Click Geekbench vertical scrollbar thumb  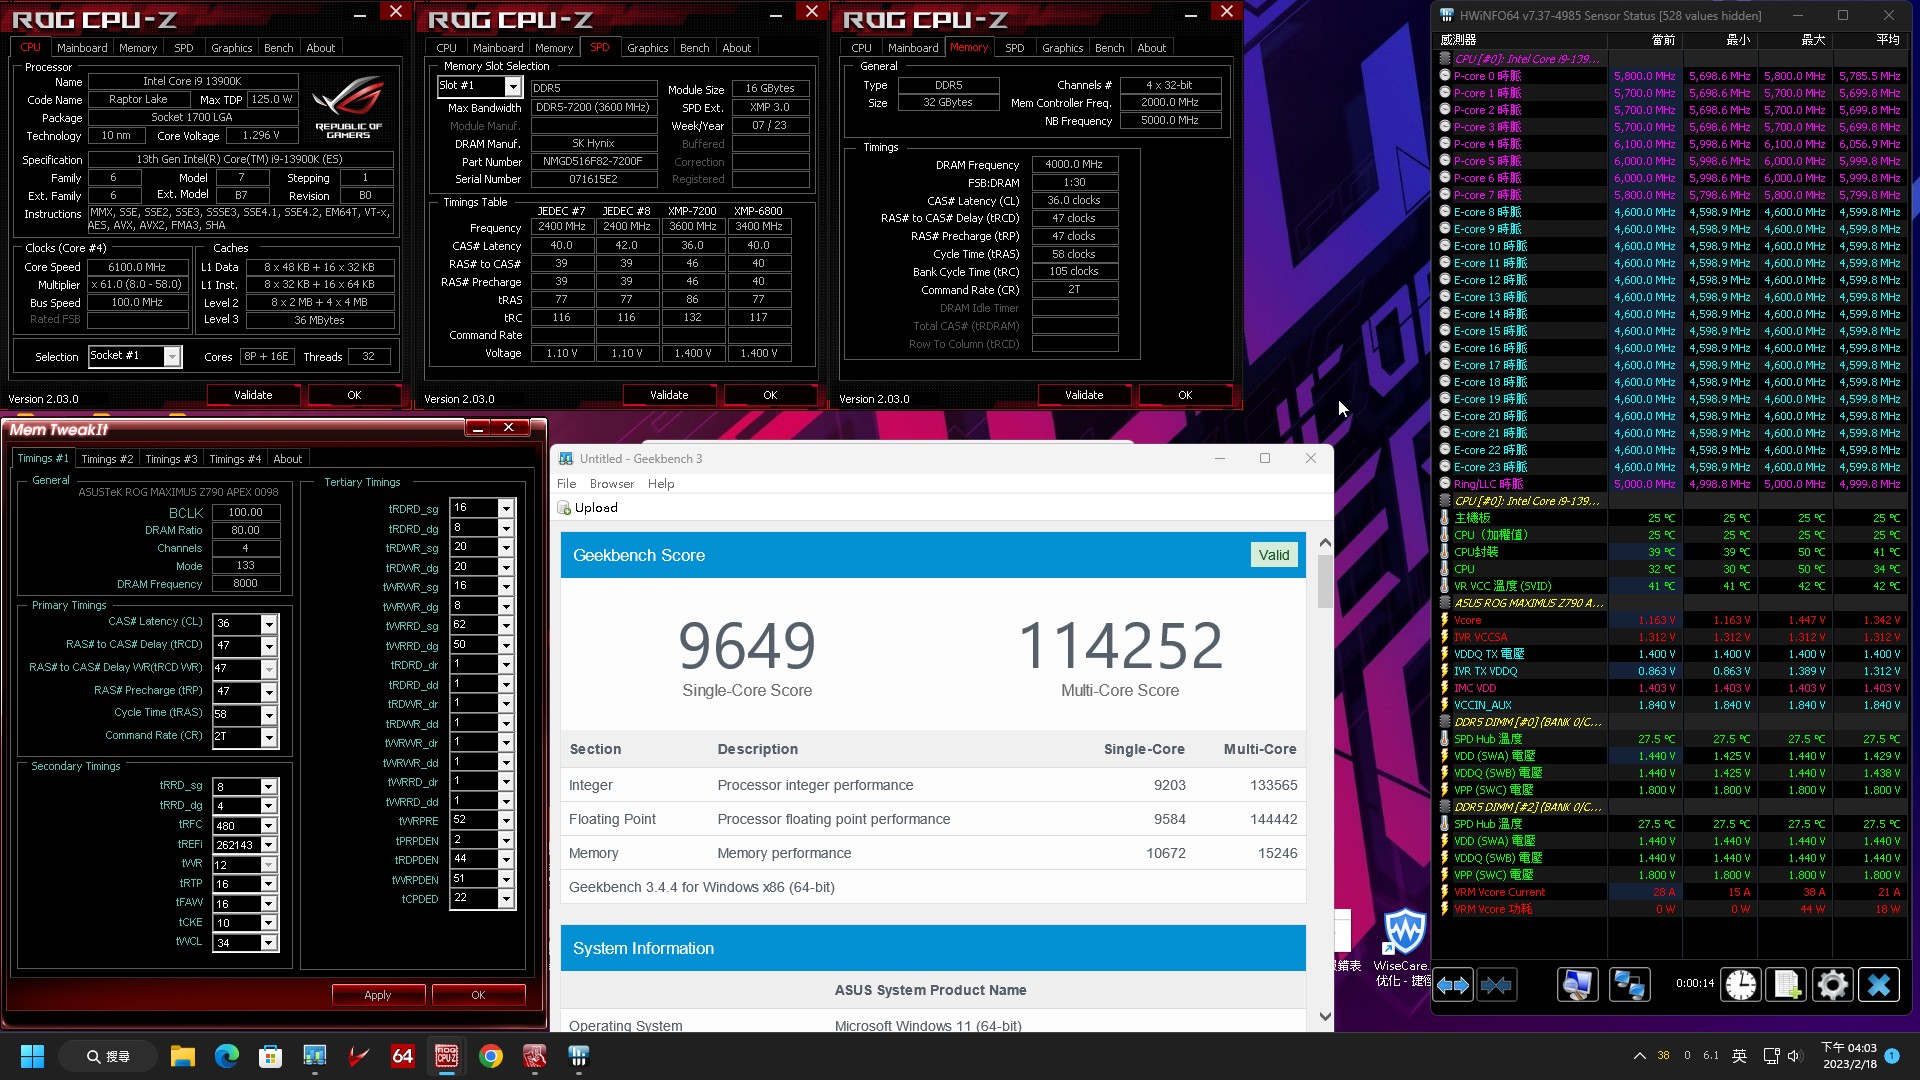click(1325, 583)
